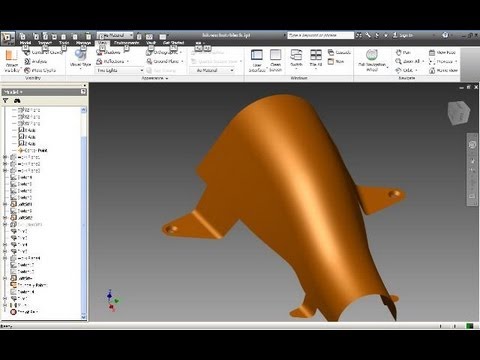Viewport: 480px width, 360px height.
Task: Launch the Full Navigation Wheel
Action: (372, 55)
